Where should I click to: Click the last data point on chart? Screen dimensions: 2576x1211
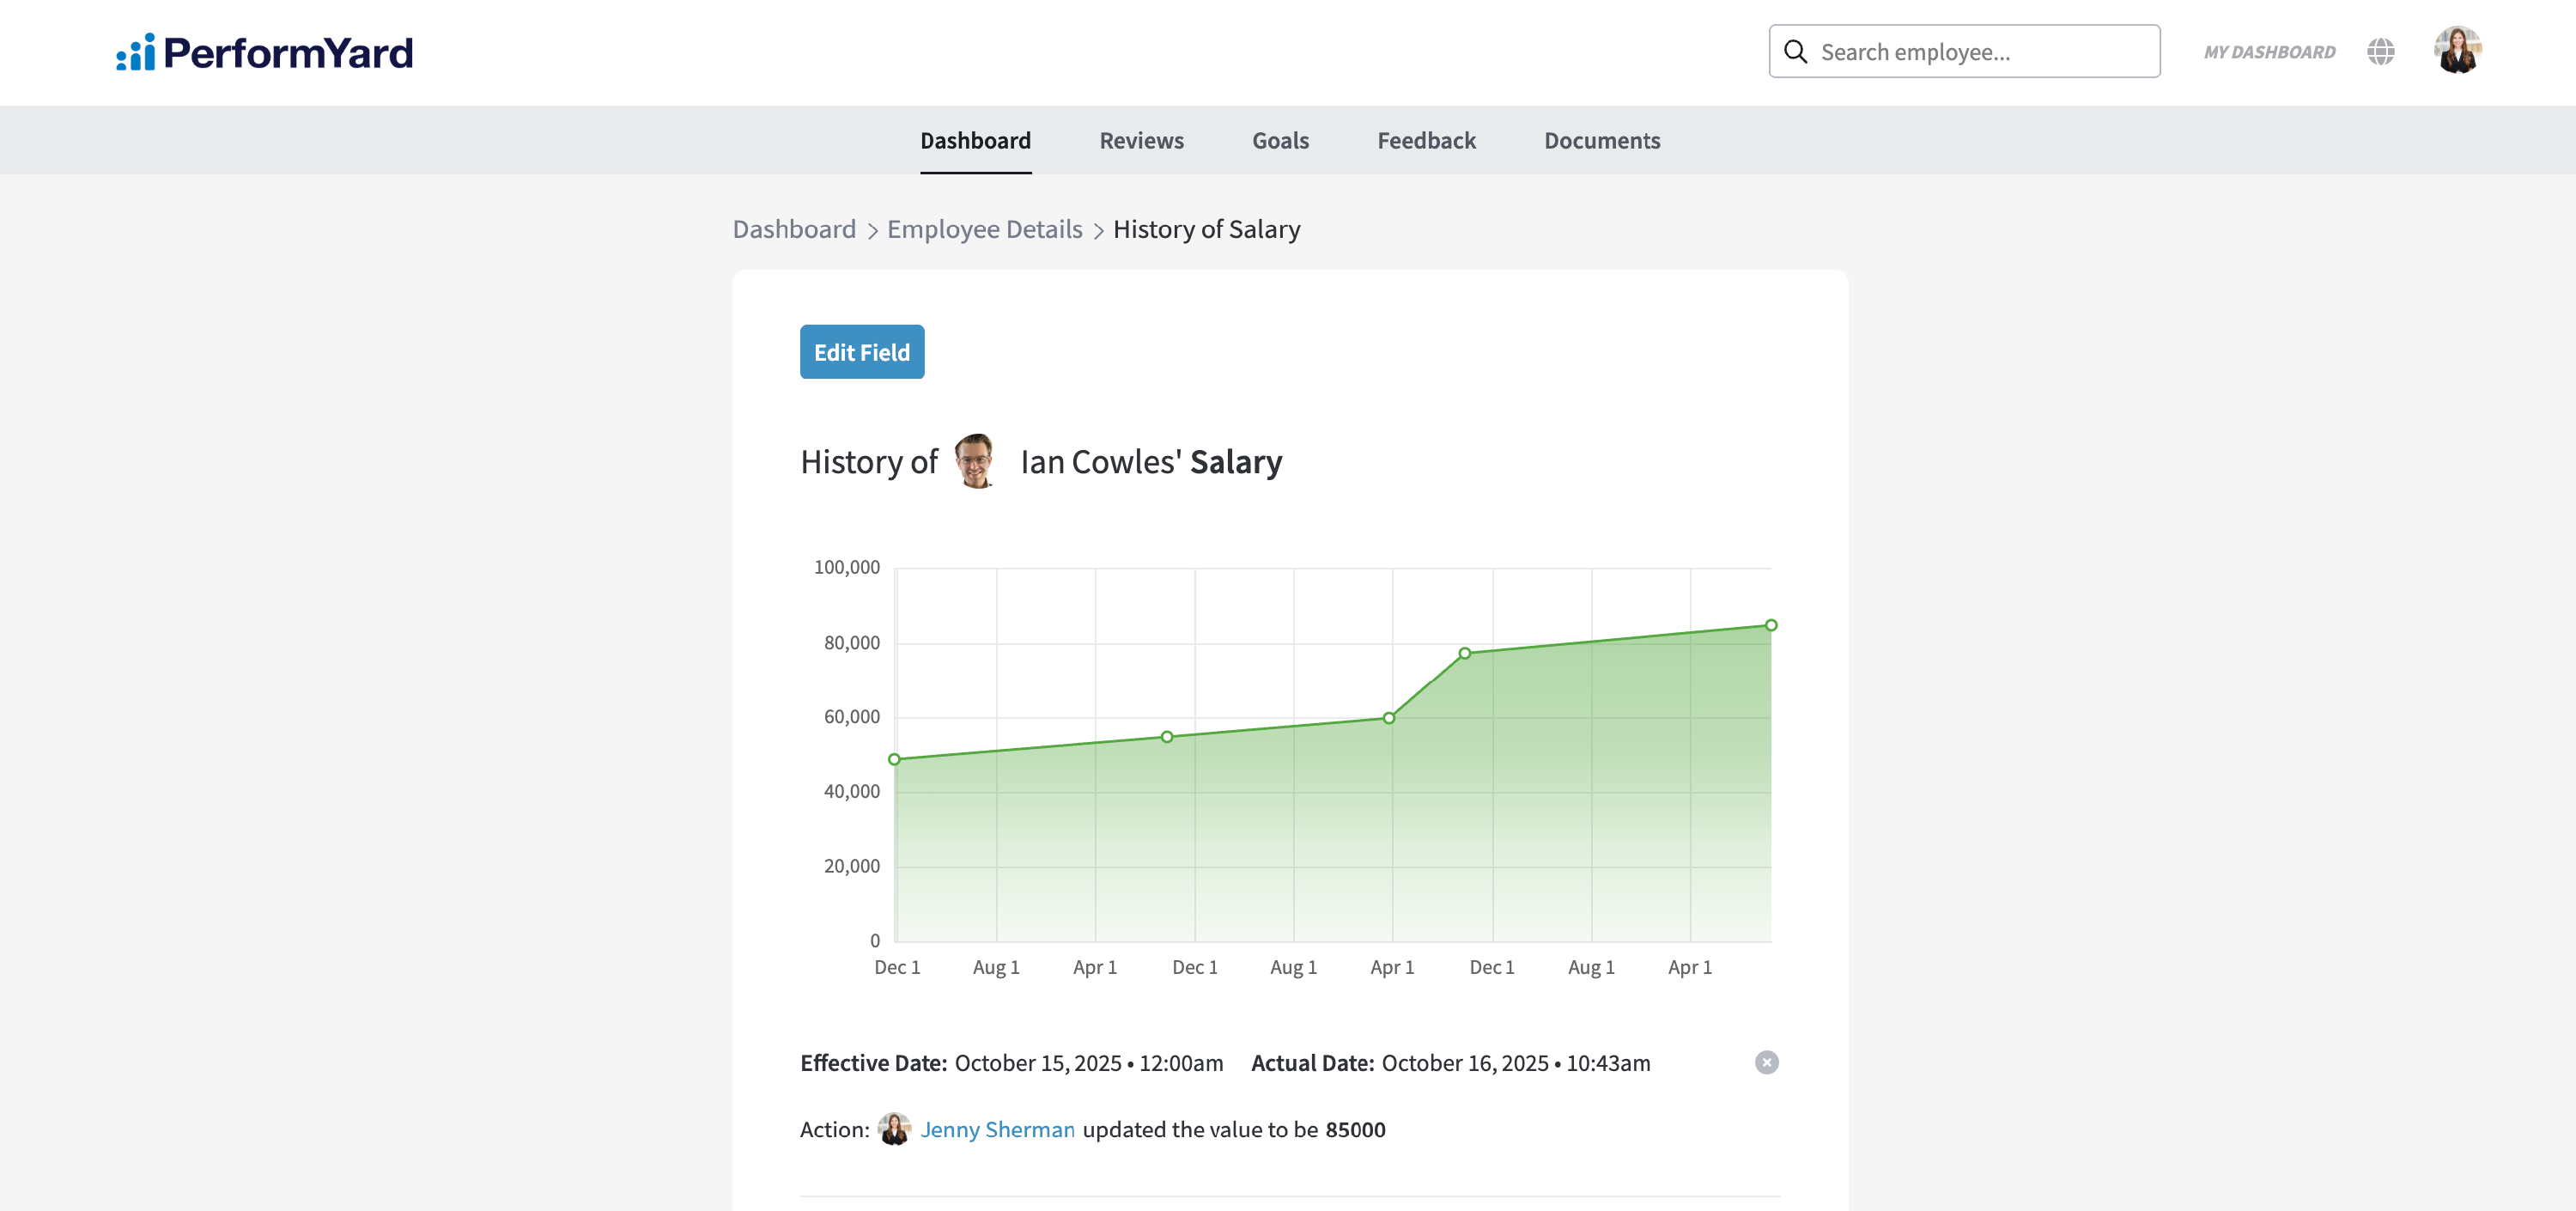1770,625
